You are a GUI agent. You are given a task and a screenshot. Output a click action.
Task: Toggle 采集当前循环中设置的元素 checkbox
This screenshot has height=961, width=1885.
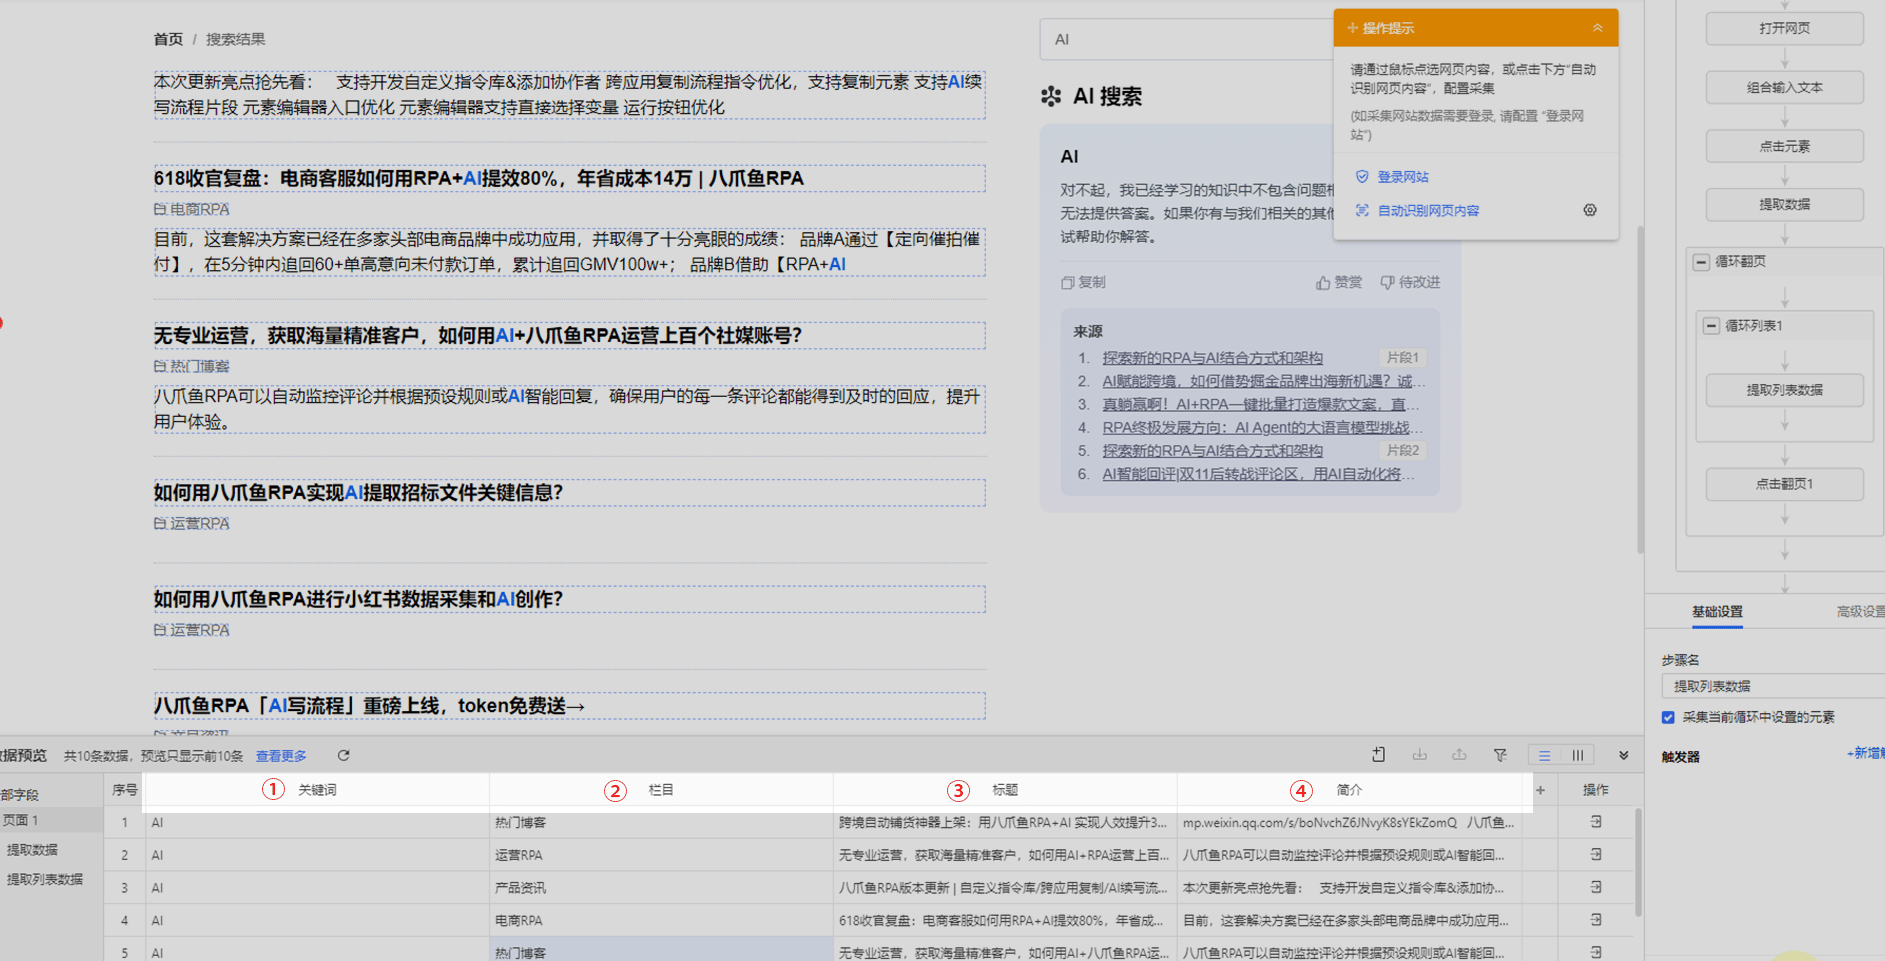[1668, 717]
